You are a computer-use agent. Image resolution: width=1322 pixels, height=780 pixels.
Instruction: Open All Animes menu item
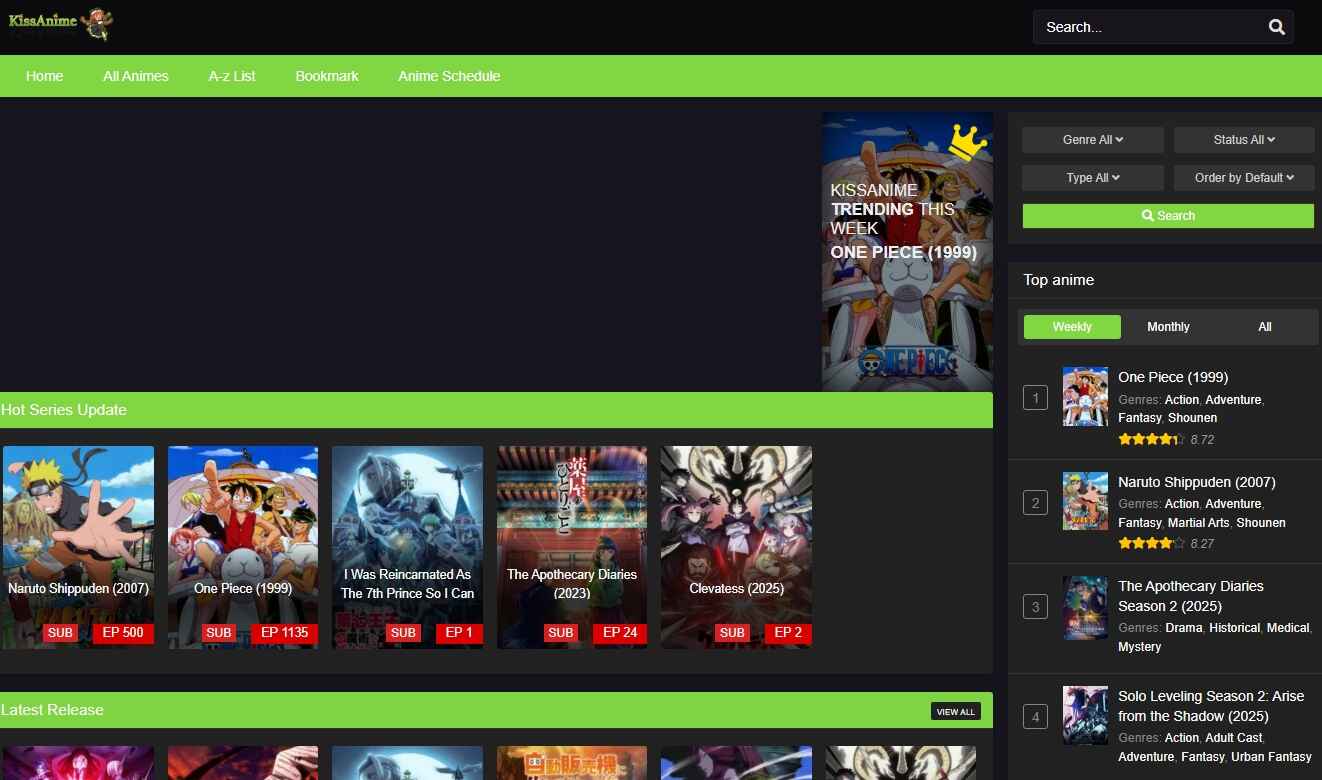136,76
